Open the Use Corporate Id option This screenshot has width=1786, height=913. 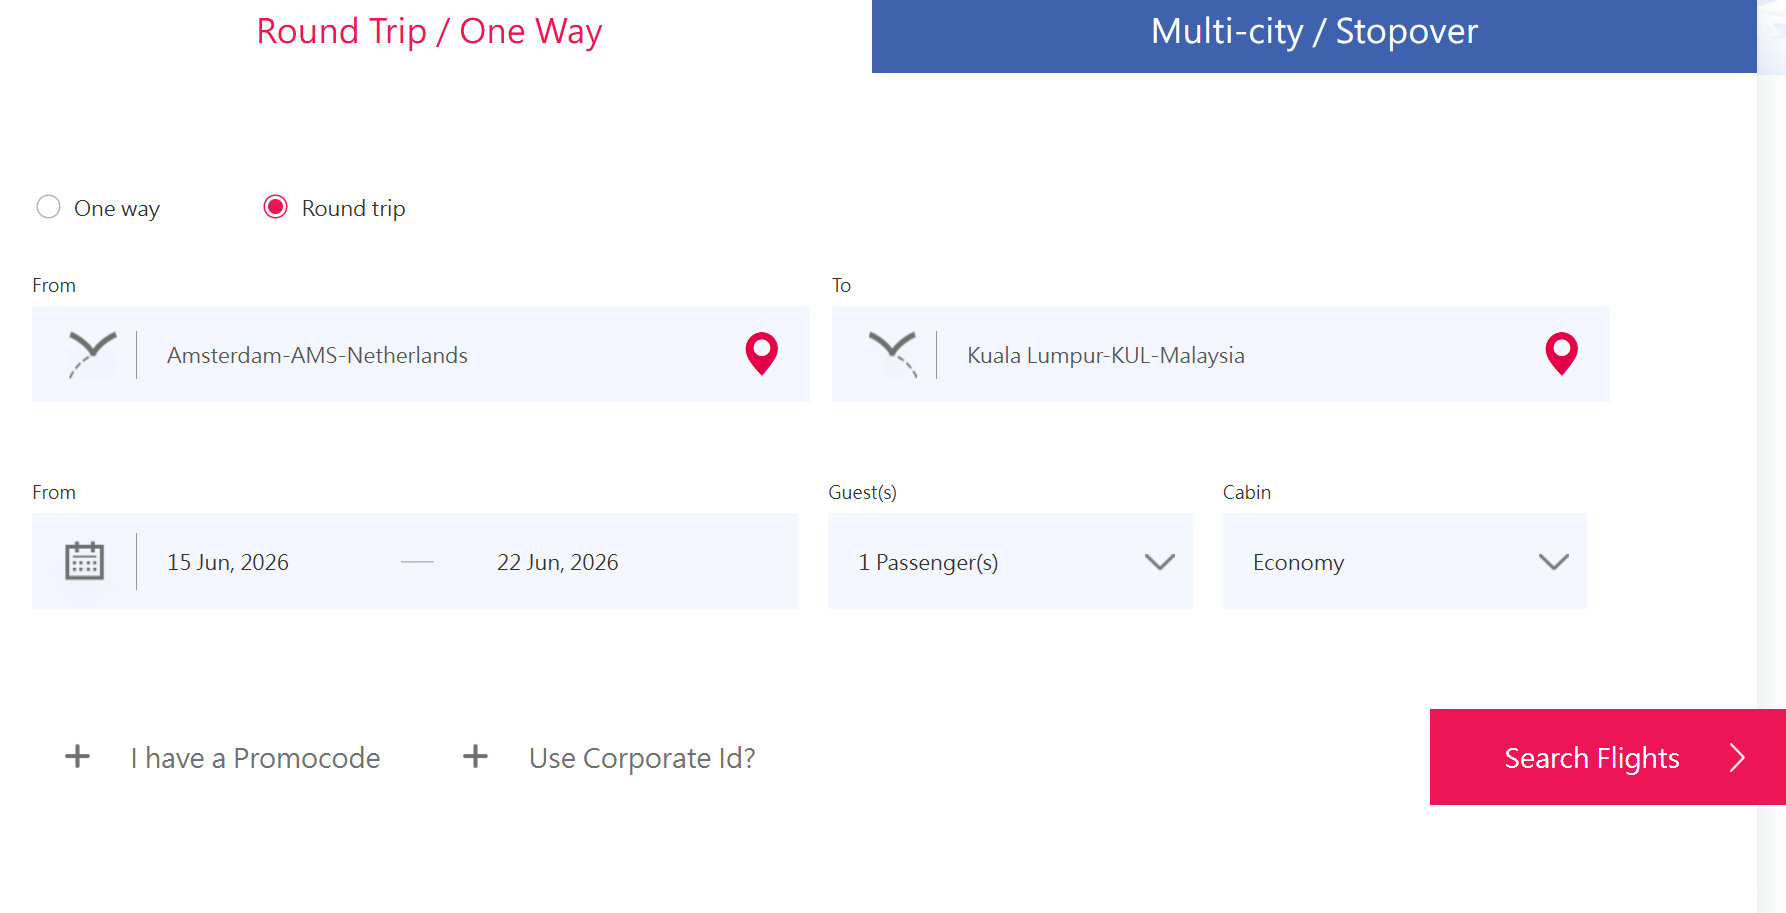pos(642,757)
